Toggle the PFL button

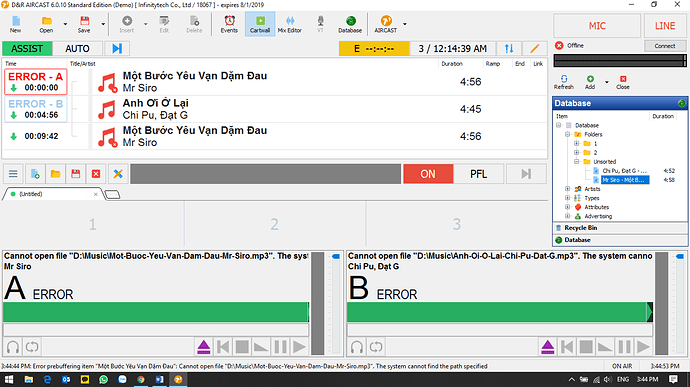pos(478,174)
